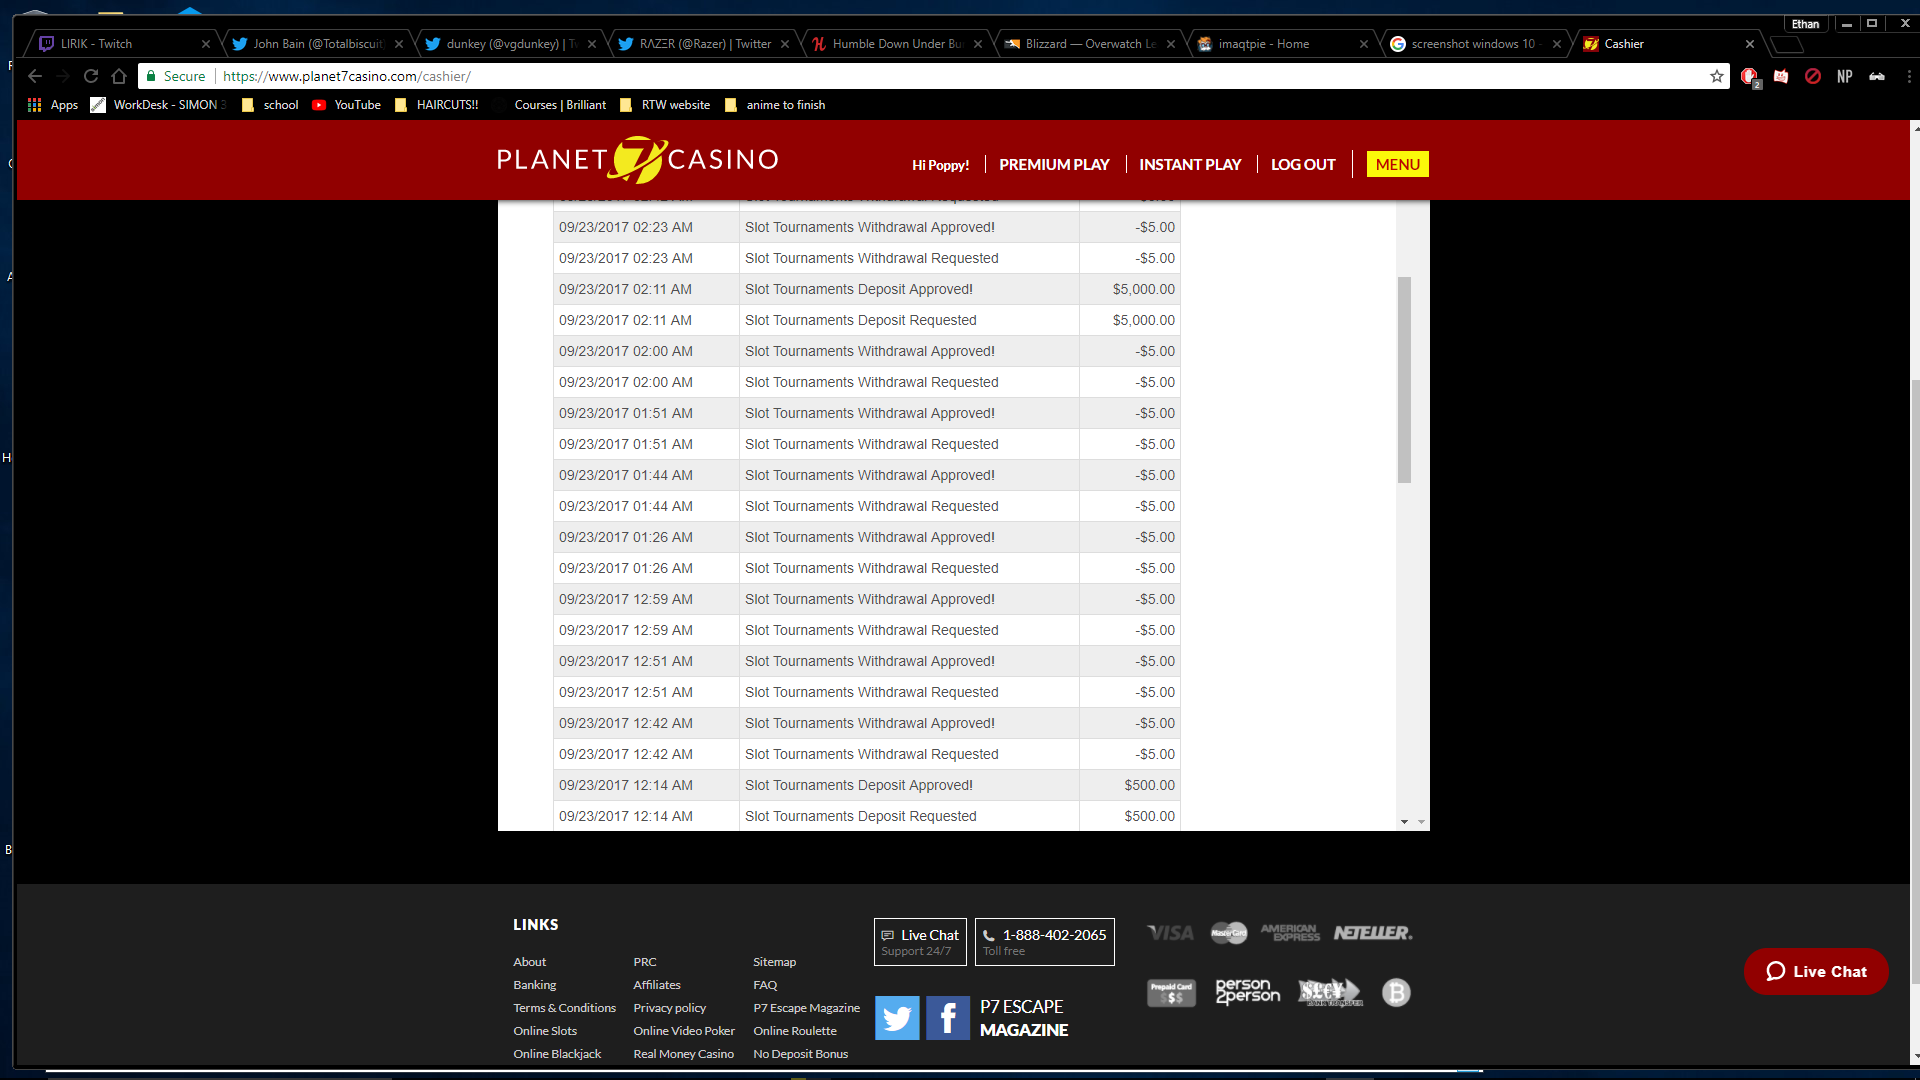The image size is (1920, 1080).
Task: Click the transaction list scroll-down arrow
Action: [1404, 822]
